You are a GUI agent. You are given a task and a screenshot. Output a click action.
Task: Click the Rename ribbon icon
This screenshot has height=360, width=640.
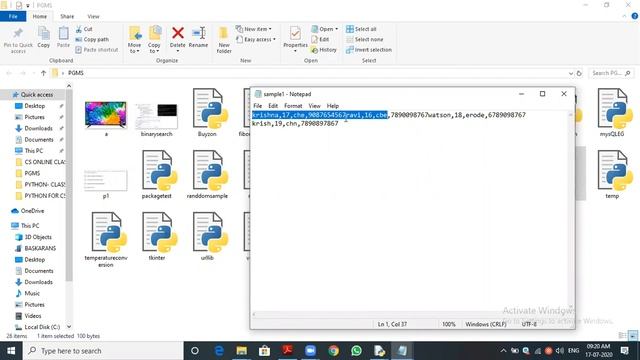(x=198, y=33)
